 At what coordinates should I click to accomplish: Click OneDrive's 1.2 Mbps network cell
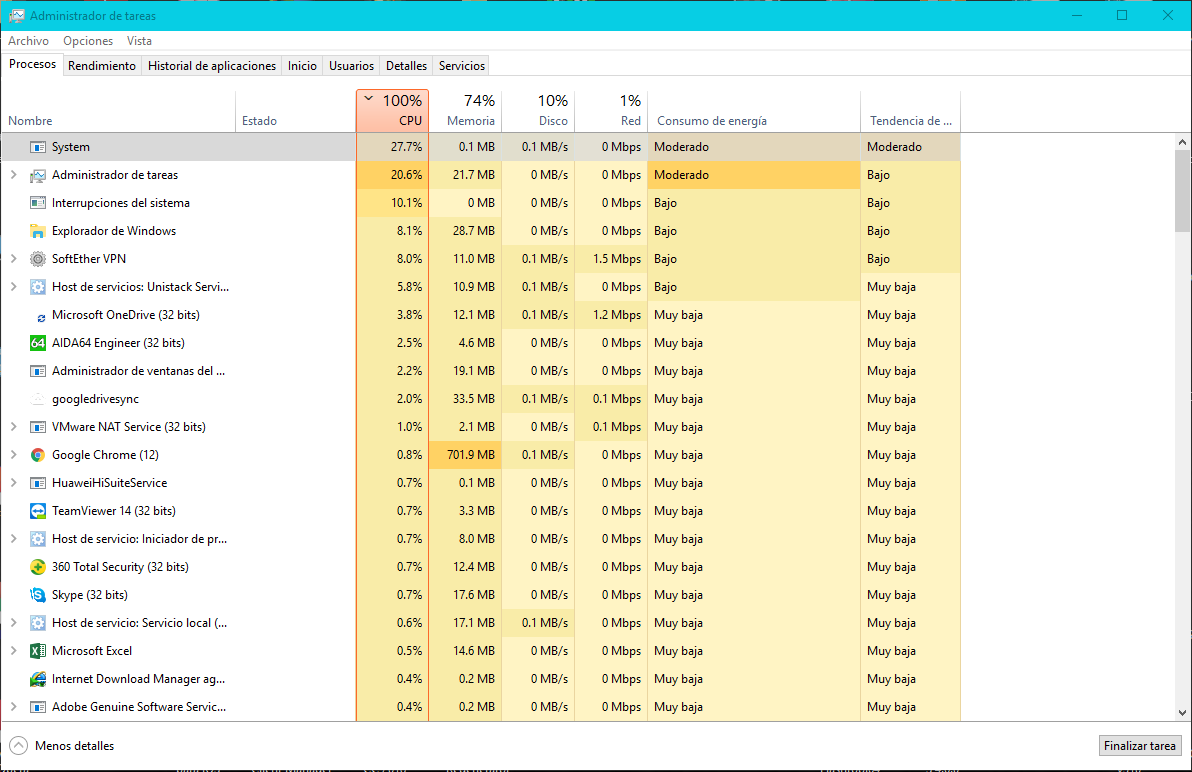[611, 315]
